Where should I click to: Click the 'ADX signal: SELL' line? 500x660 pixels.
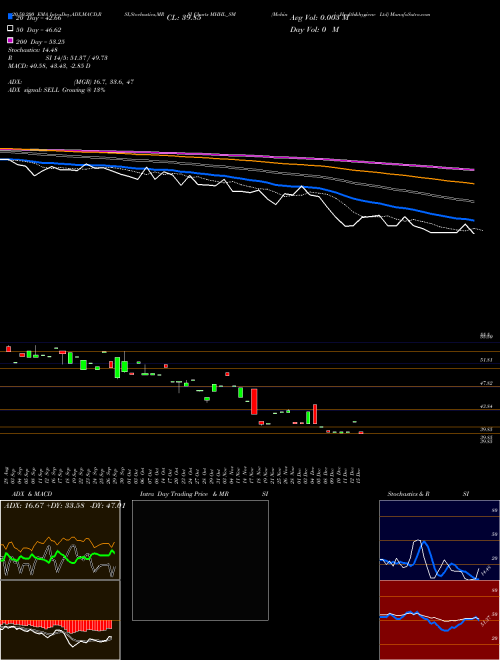[56, 90]
